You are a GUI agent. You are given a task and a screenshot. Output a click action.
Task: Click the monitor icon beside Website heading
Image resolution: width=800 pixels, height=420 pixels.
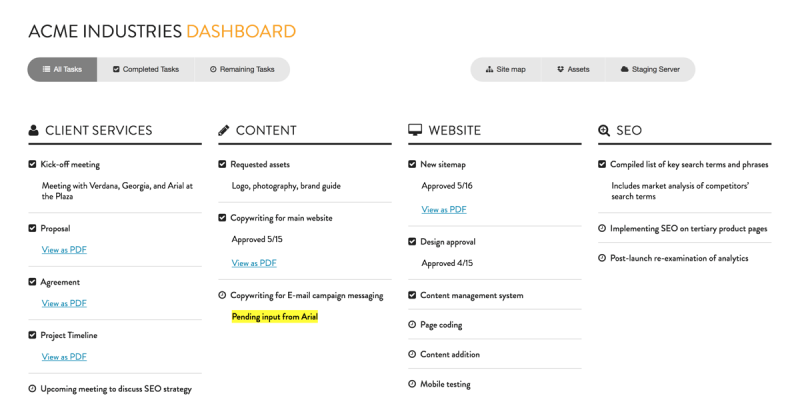[415, 130]
